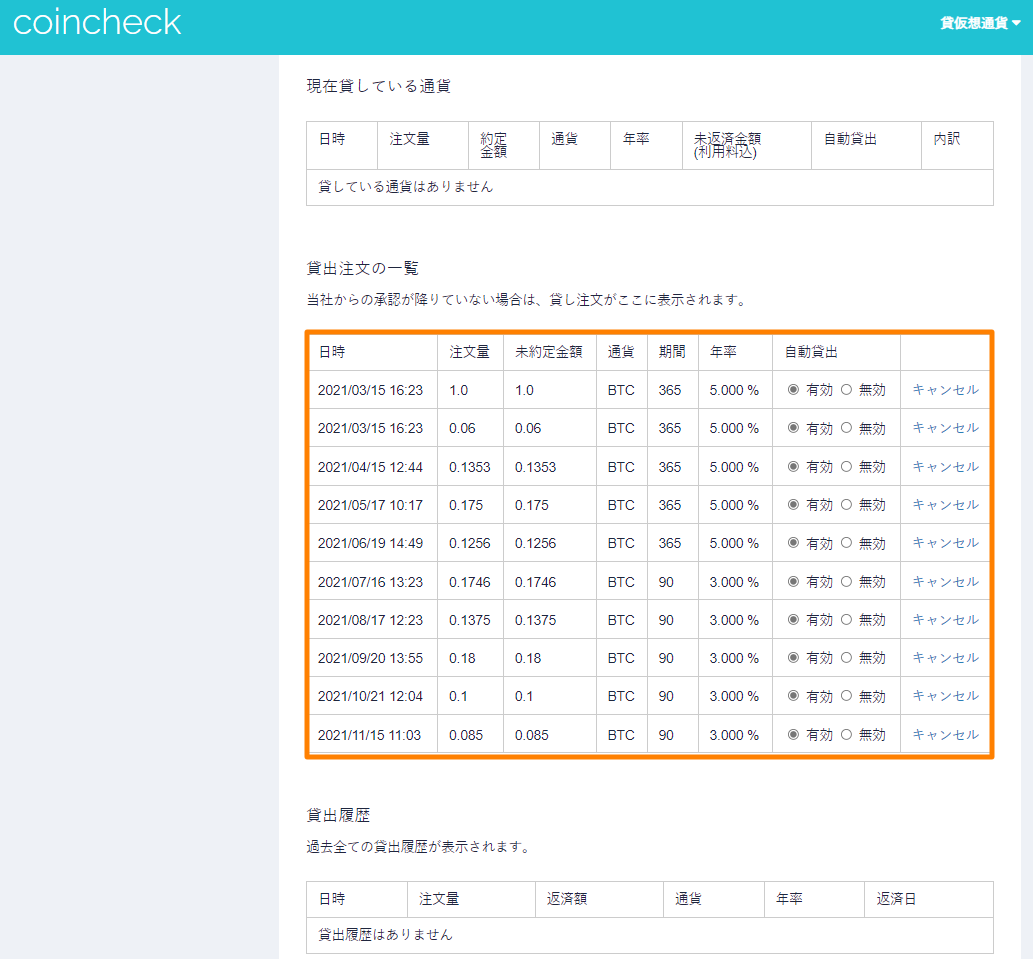
Task: Select 無効 for the 2021/05/17 order
Action: (847, 505)
